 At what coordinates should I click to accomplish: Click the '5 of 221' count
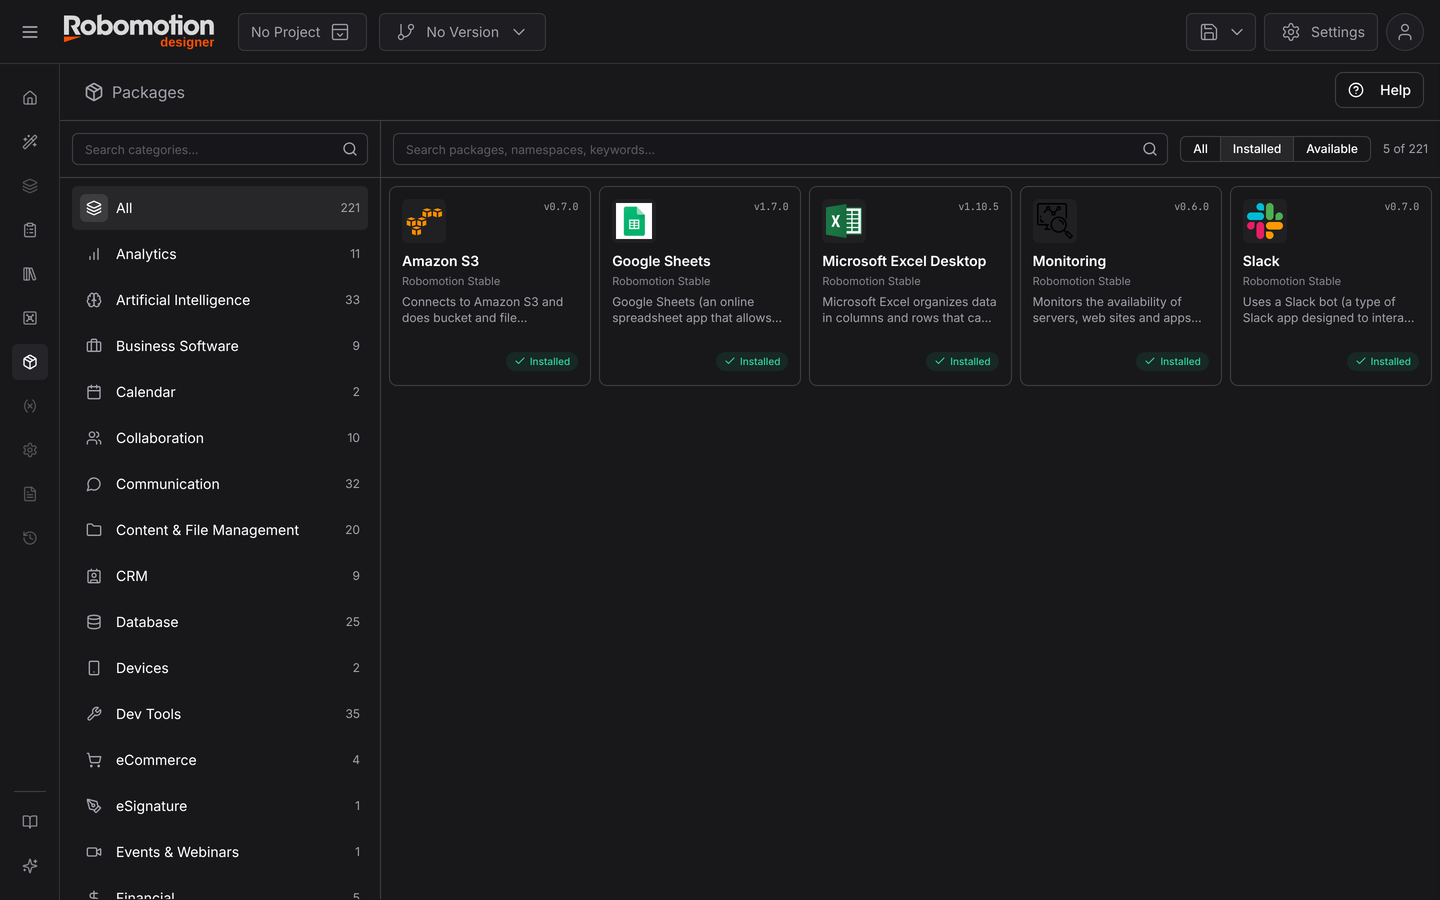(1405, 149)
